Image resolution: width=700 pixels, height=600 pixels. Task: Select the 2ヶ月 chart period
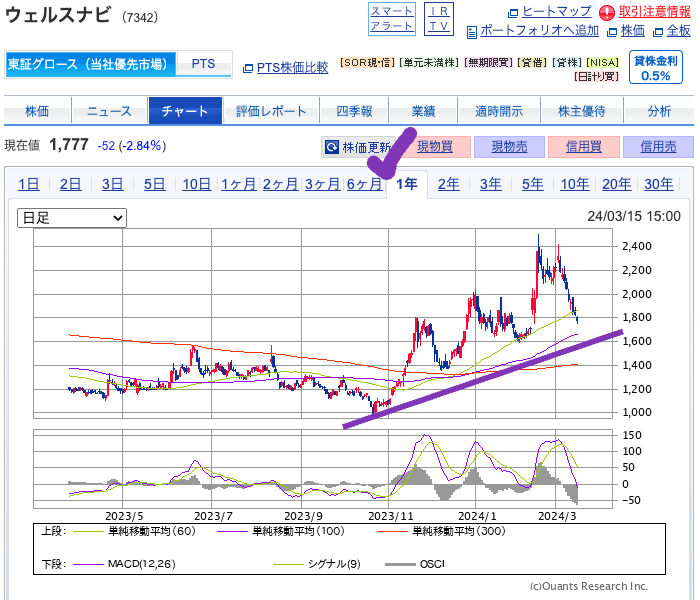280,184
